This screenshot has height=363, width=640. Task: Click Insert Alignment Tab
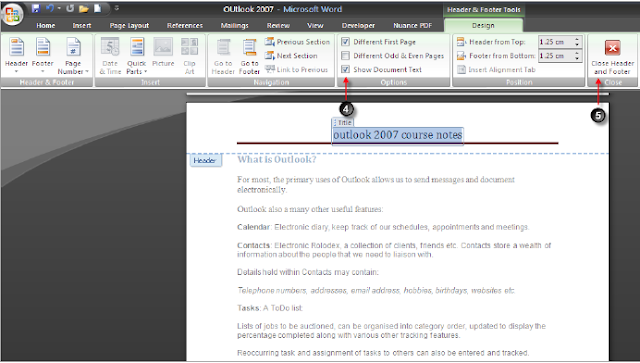click(496, 70)
